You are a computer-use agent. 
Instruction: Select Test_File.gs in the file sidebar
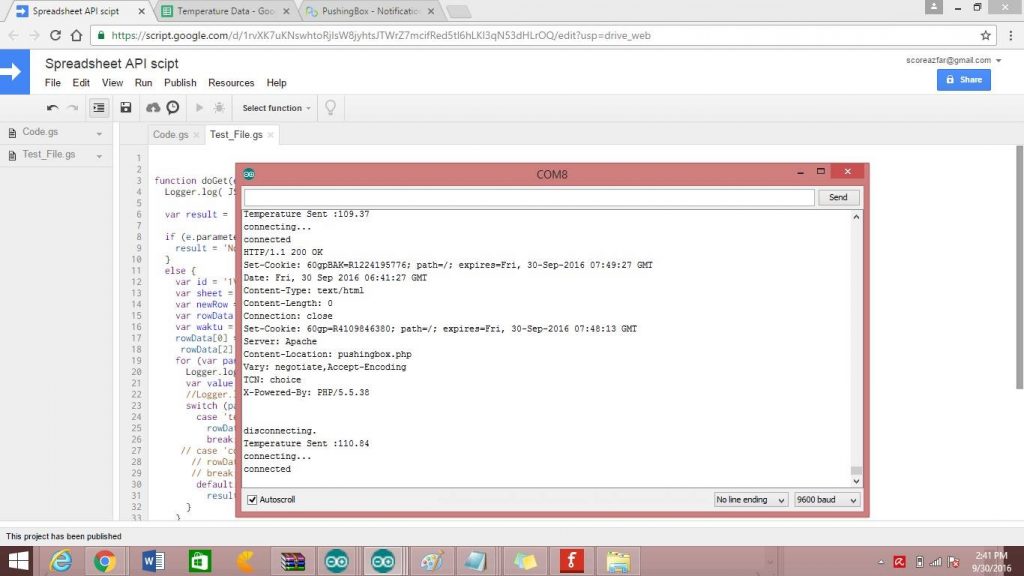[48, 155]
